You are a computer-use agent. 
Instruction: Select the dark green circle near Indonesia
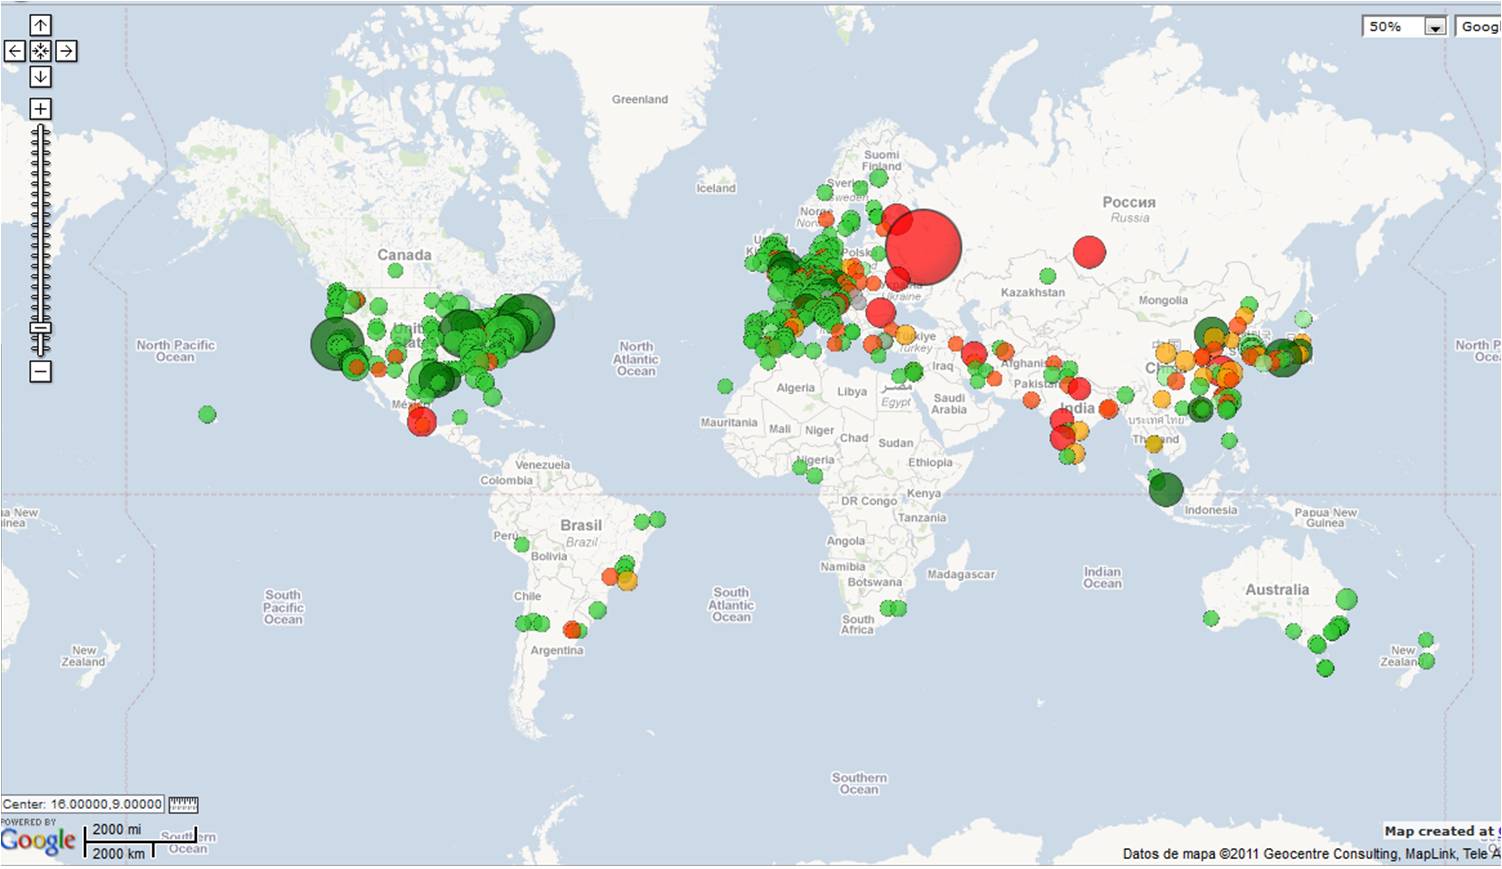point(1166,489)
